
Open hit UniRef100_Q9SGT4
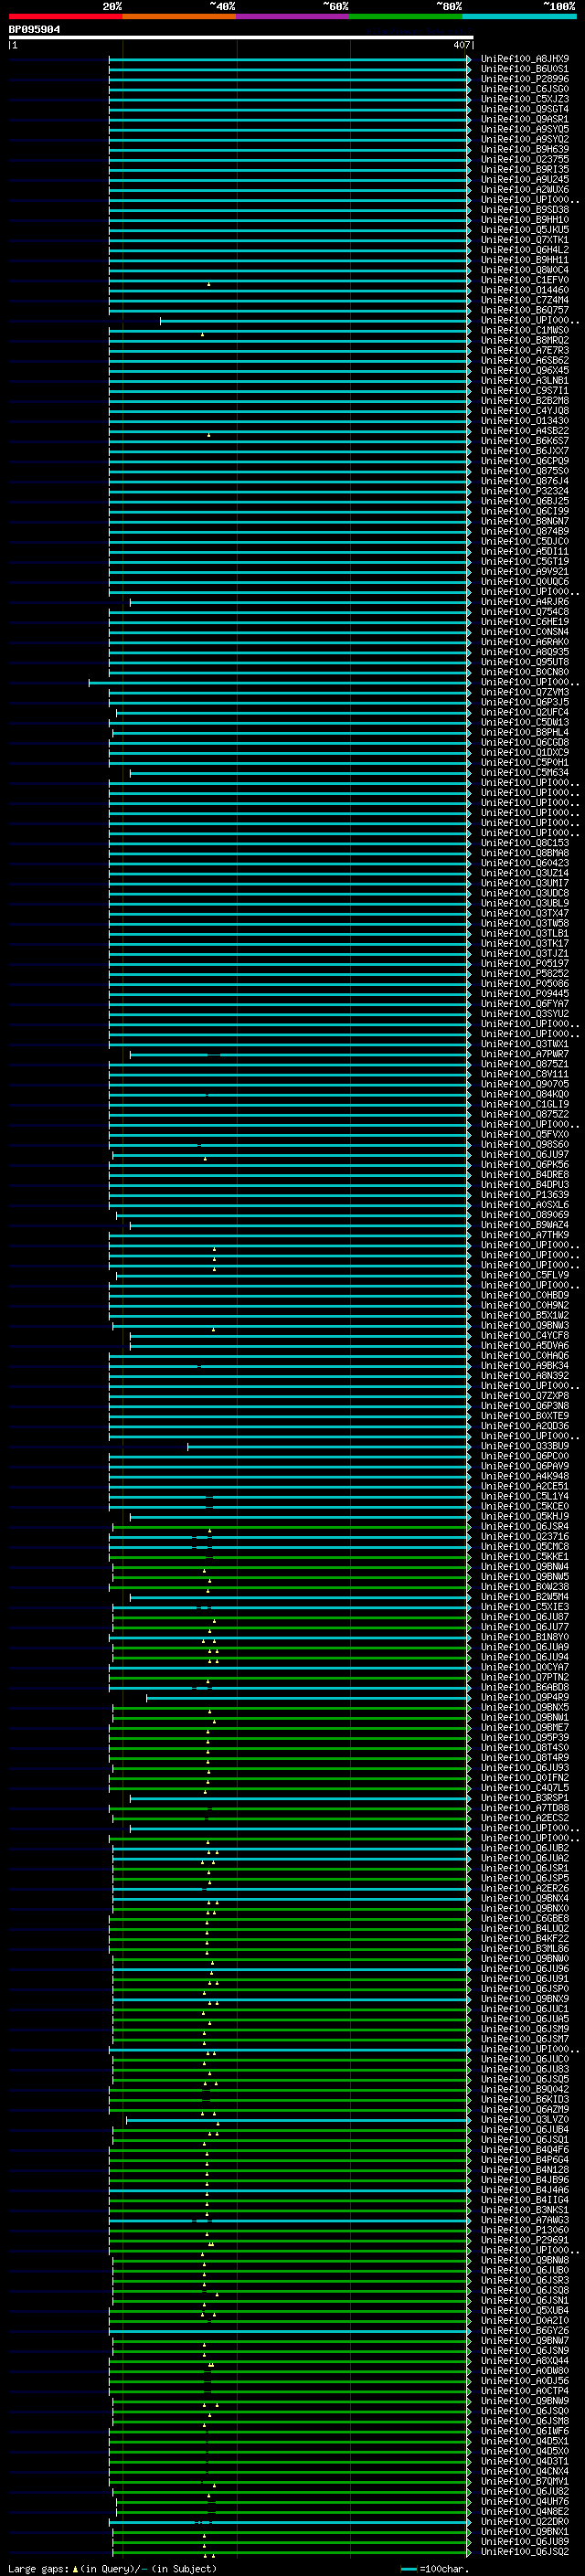click(524, 109)
